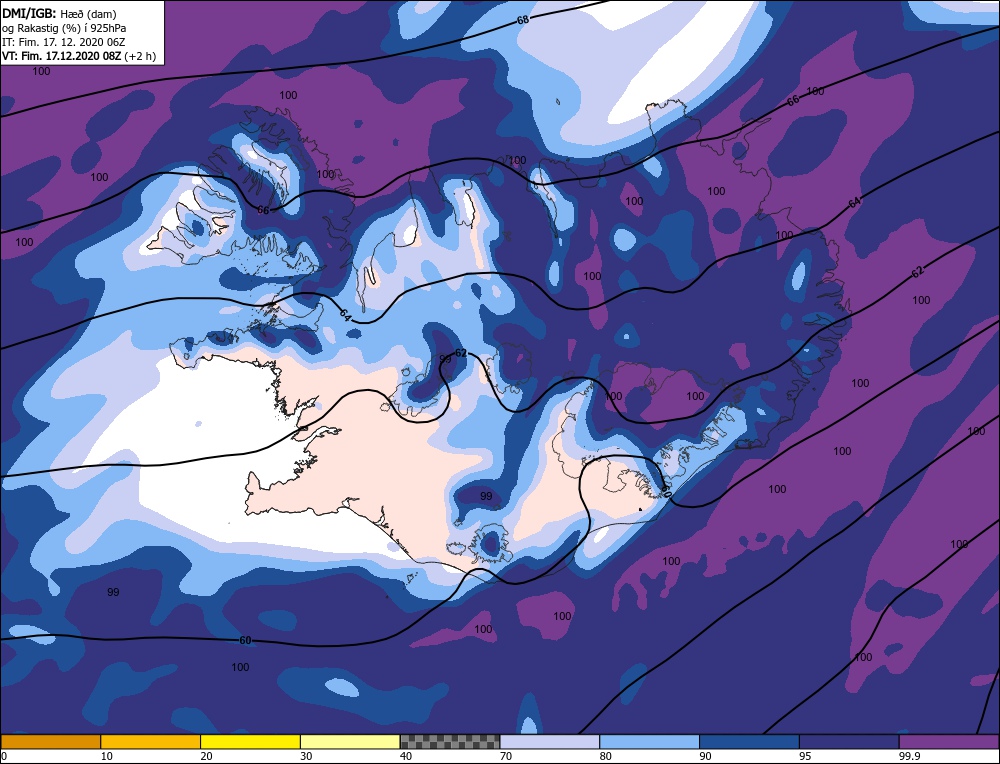The image size is (1000, 764).
Task: Click the legend tick label '80'
Action: click(605, 756)
